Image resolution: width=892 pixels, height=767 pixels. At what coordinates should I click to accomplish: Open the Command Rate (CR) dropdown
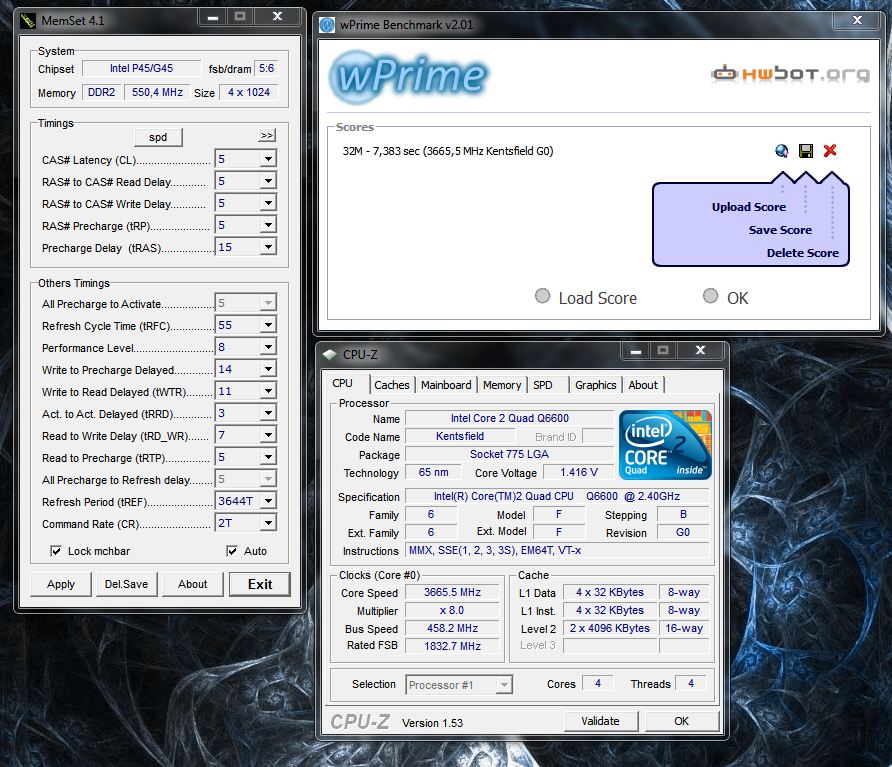pos(267,523)
